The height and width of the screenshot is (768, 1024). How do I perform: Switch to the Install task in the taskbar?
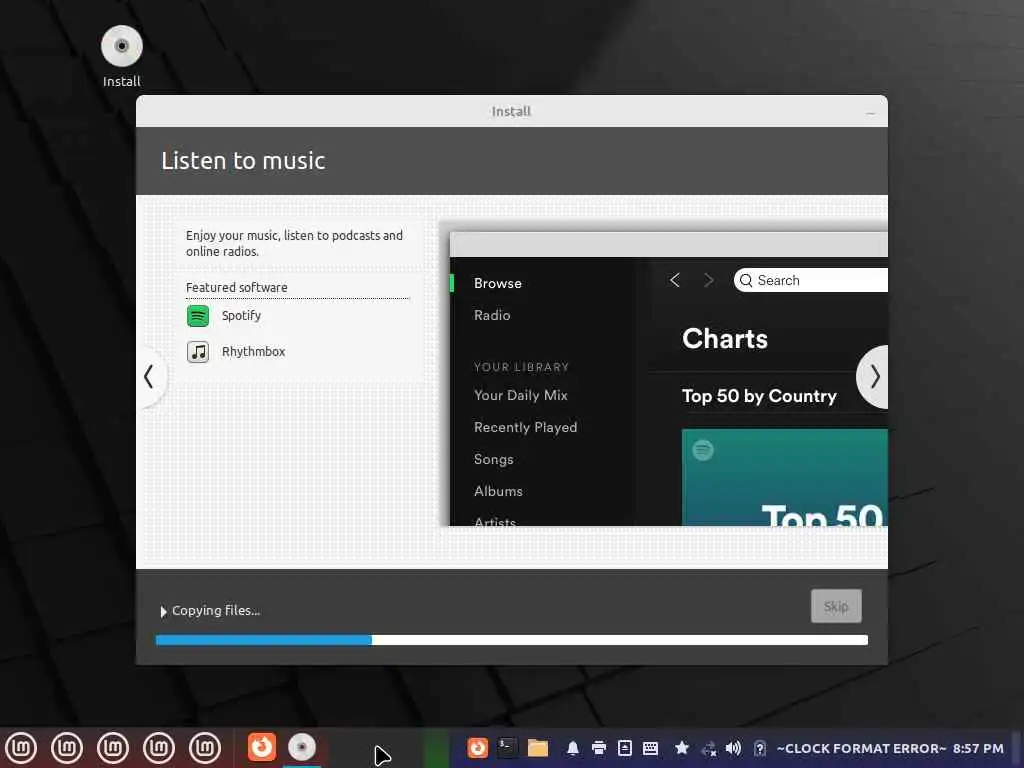click(302, 747)
